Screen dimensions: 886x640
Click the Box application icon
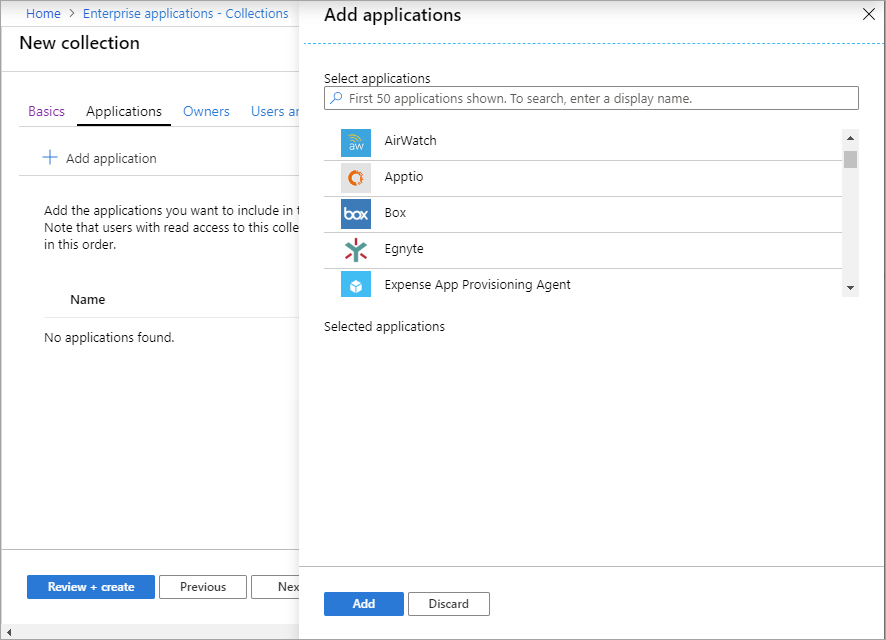[x=355, y=214]
